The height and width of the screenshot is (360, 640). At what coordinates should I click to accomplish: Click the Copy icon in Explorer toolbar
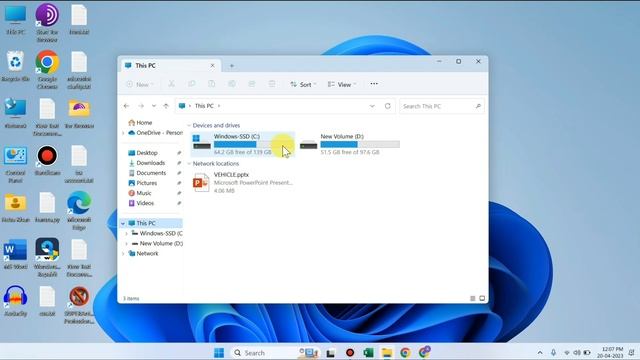click(x=191, y=84)
